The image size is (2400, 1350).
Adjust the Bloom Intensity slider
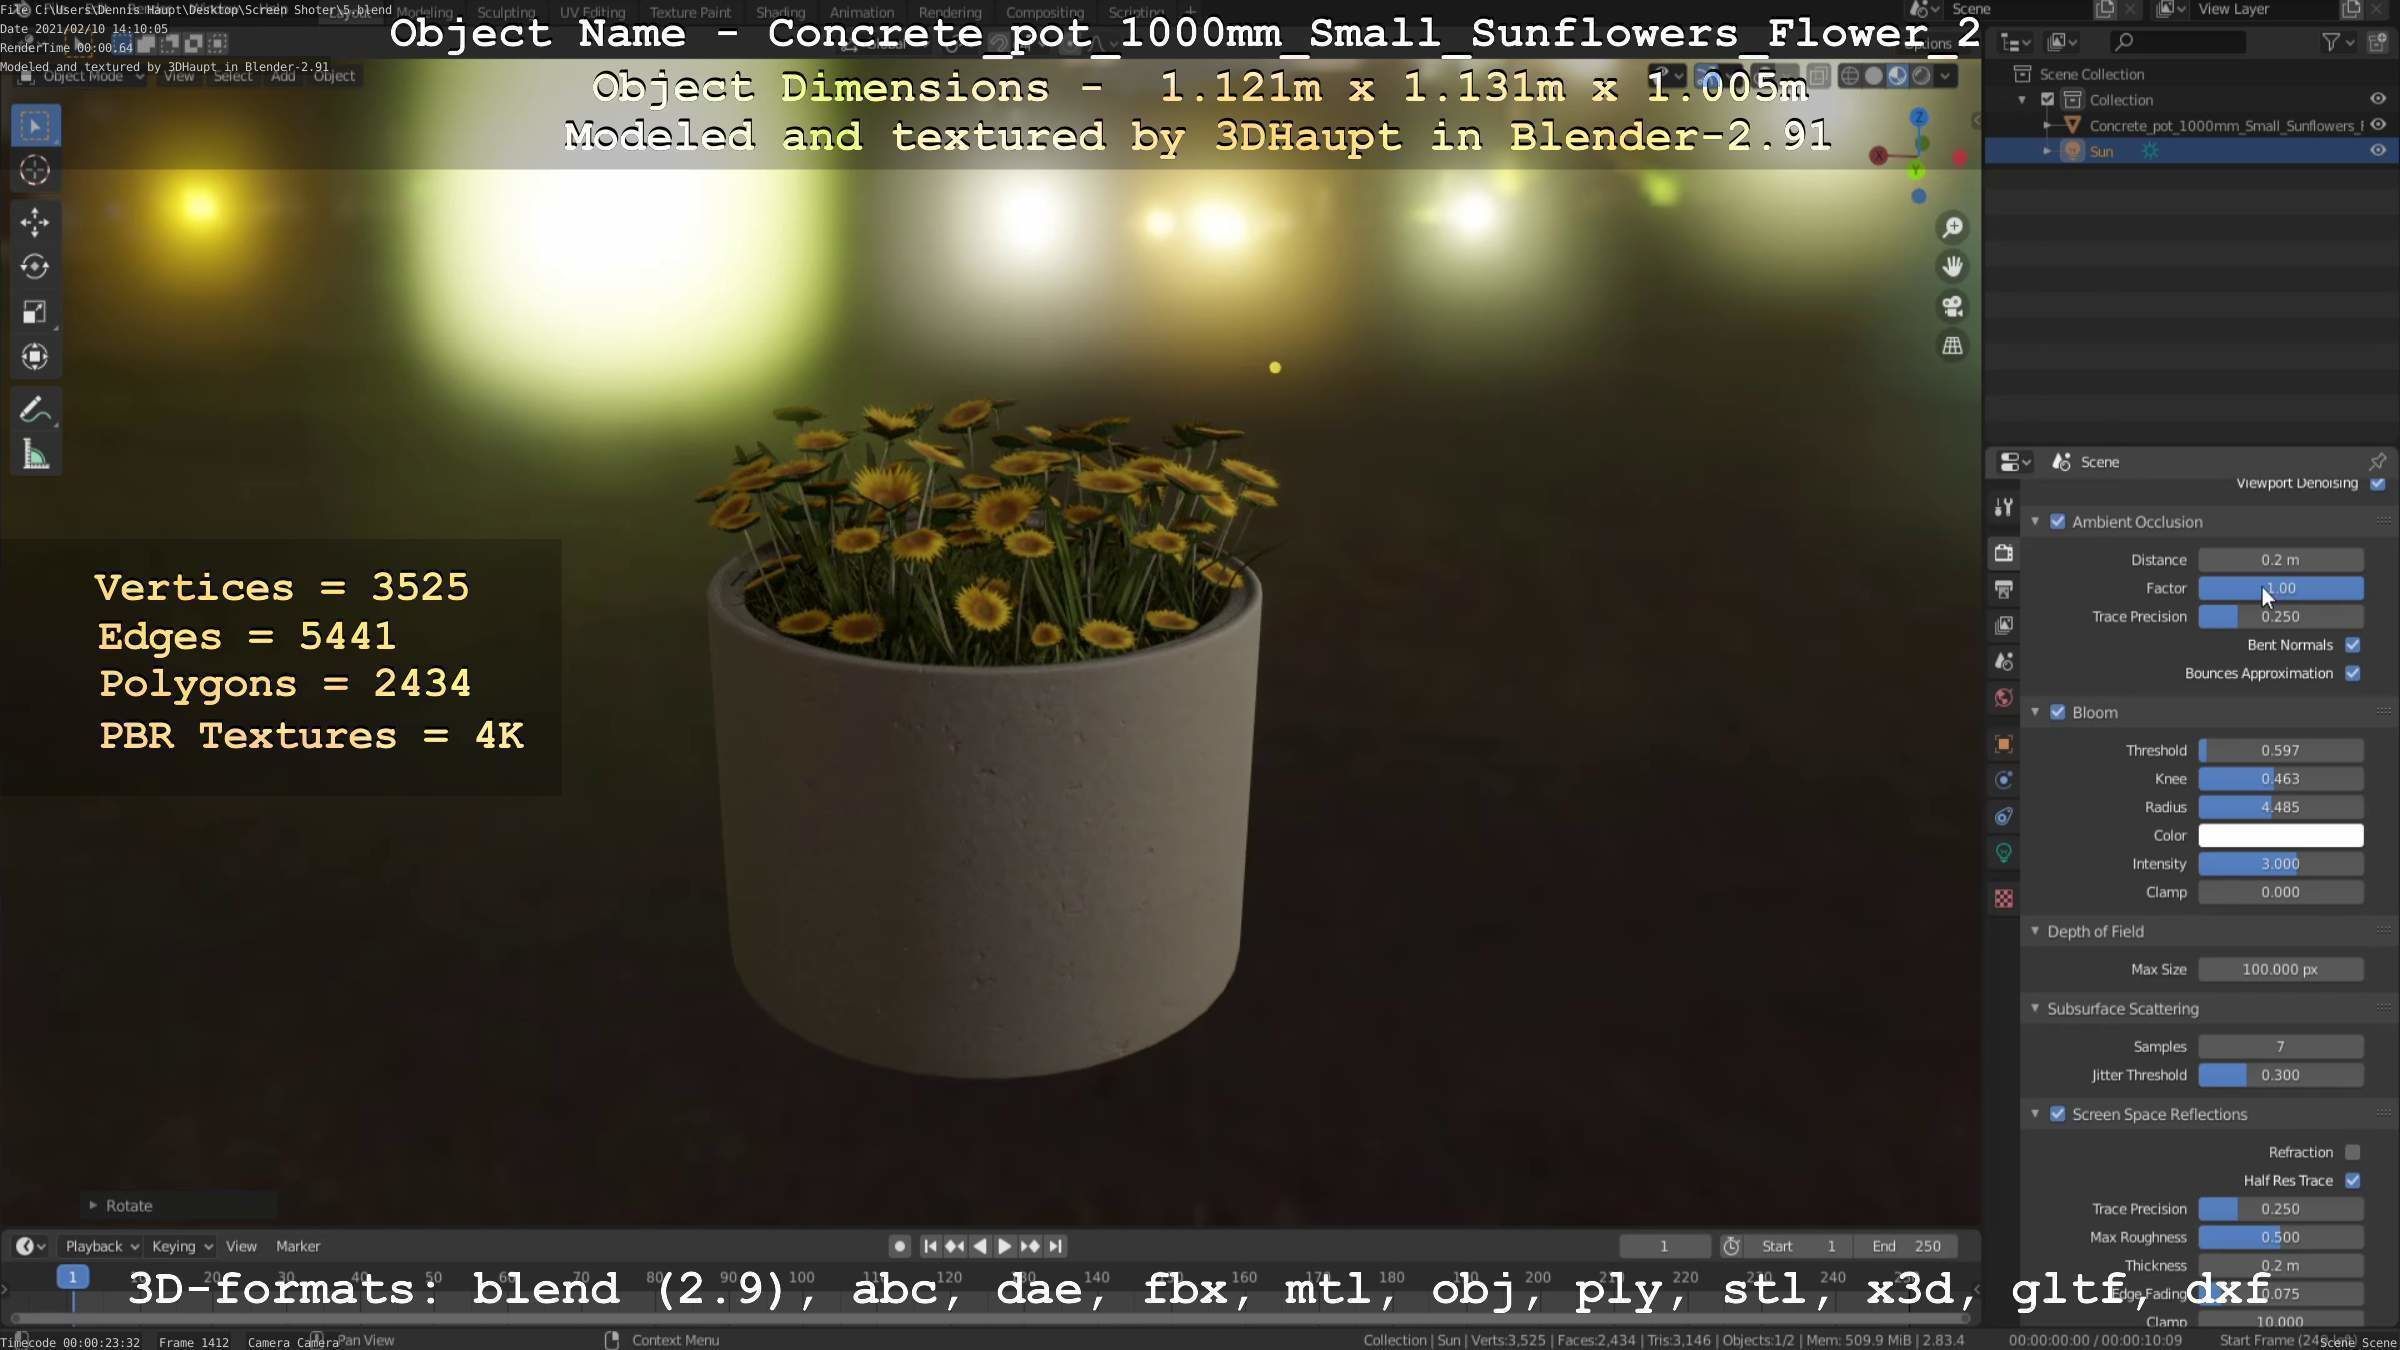(x=2280, y=864)
